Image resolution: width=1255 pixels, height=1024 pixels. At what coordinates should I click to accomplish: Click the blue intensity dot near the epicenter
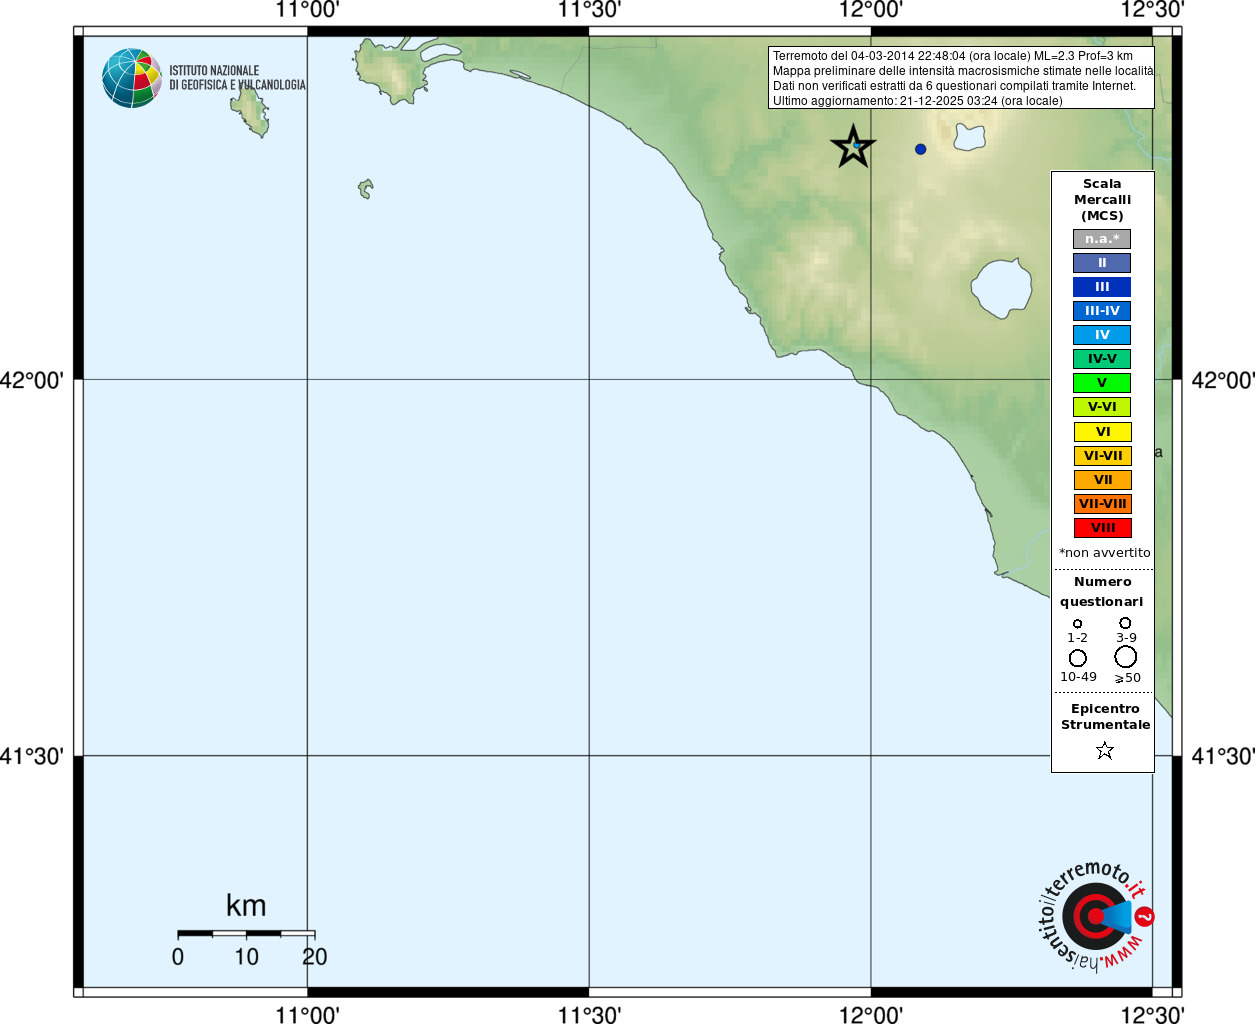(x=920, y=149)
